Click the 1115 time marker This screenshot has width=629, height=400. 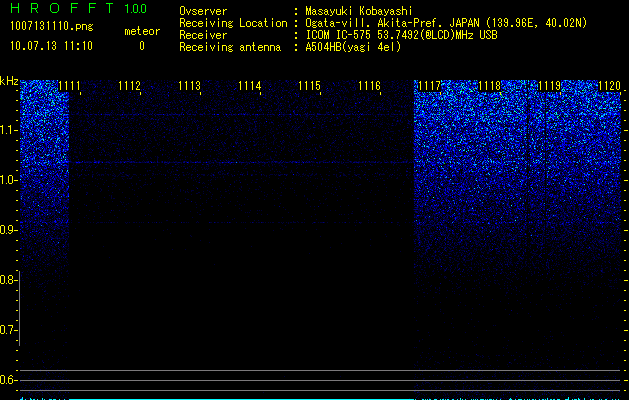[x=310, y=86]
